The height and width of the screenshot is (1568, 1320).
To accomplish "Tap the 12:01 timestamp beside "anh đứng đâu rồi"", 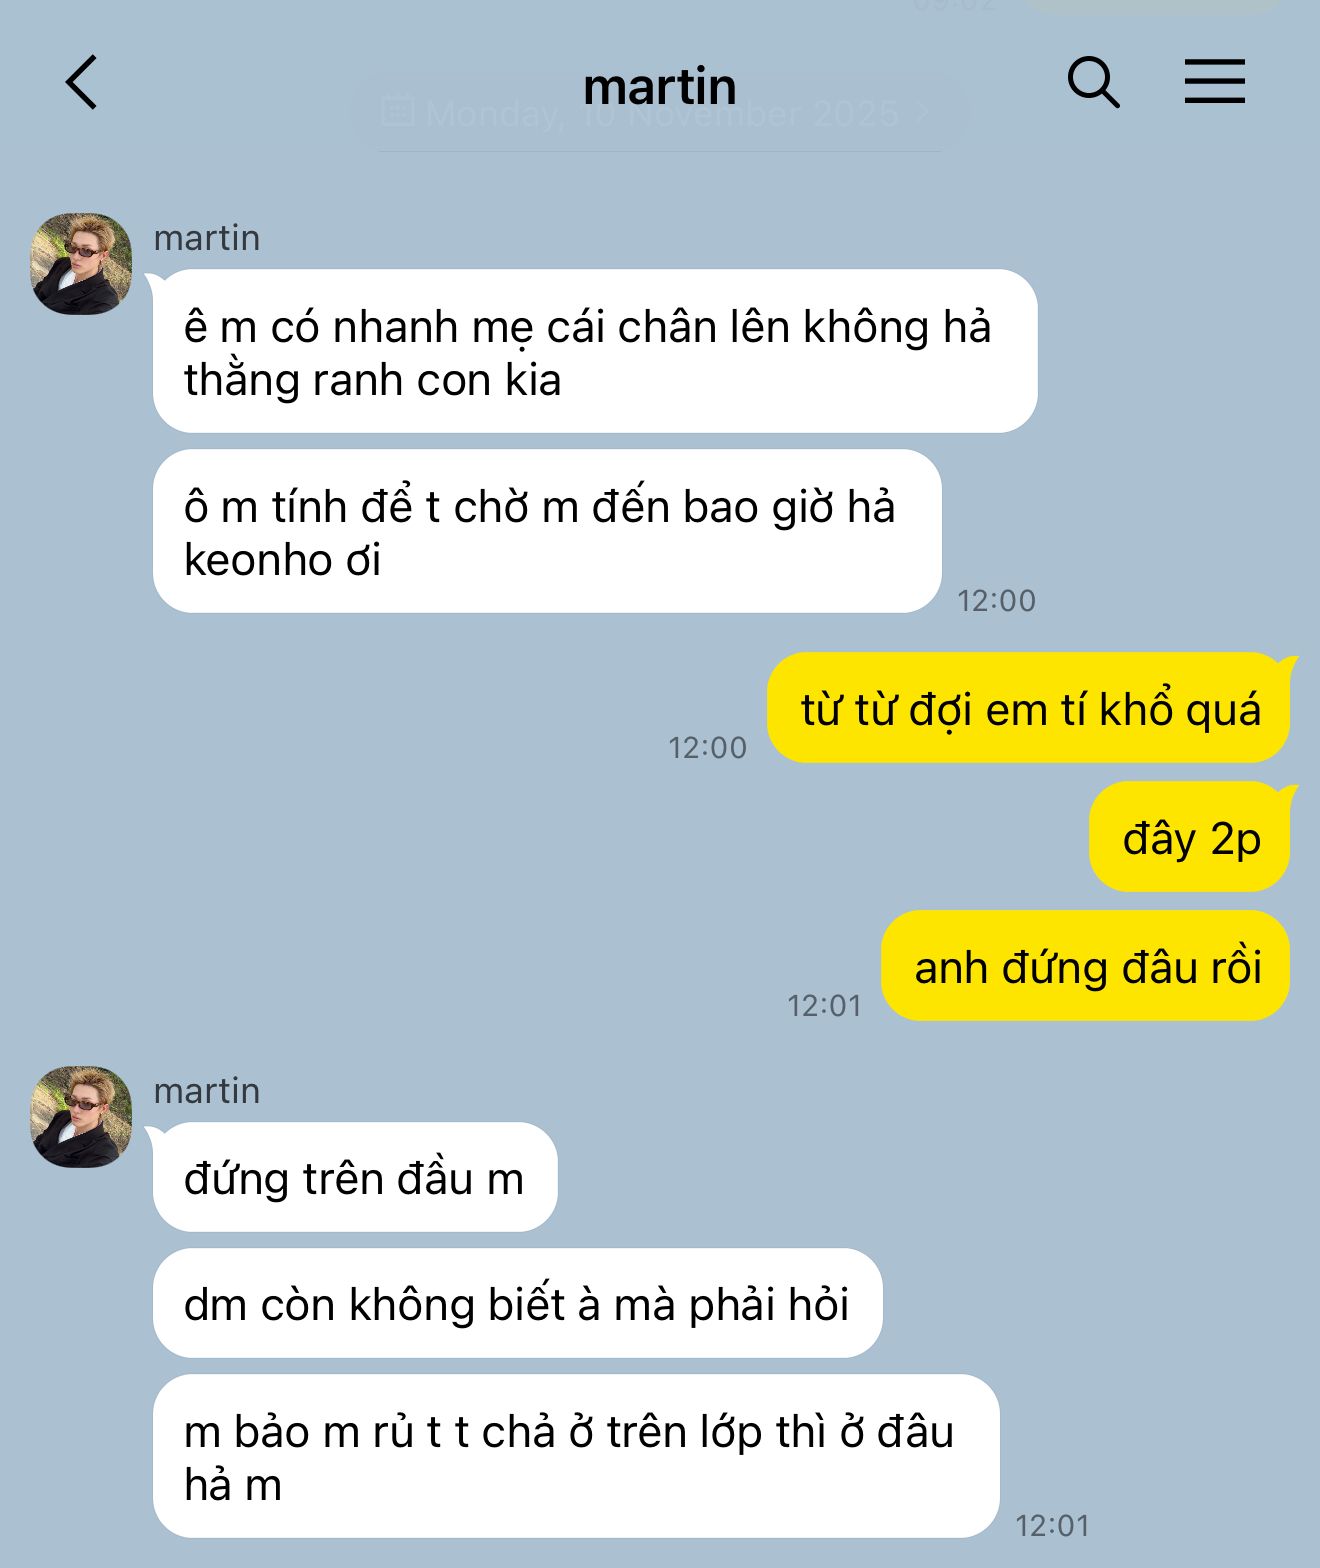I will click(824, 1006).
